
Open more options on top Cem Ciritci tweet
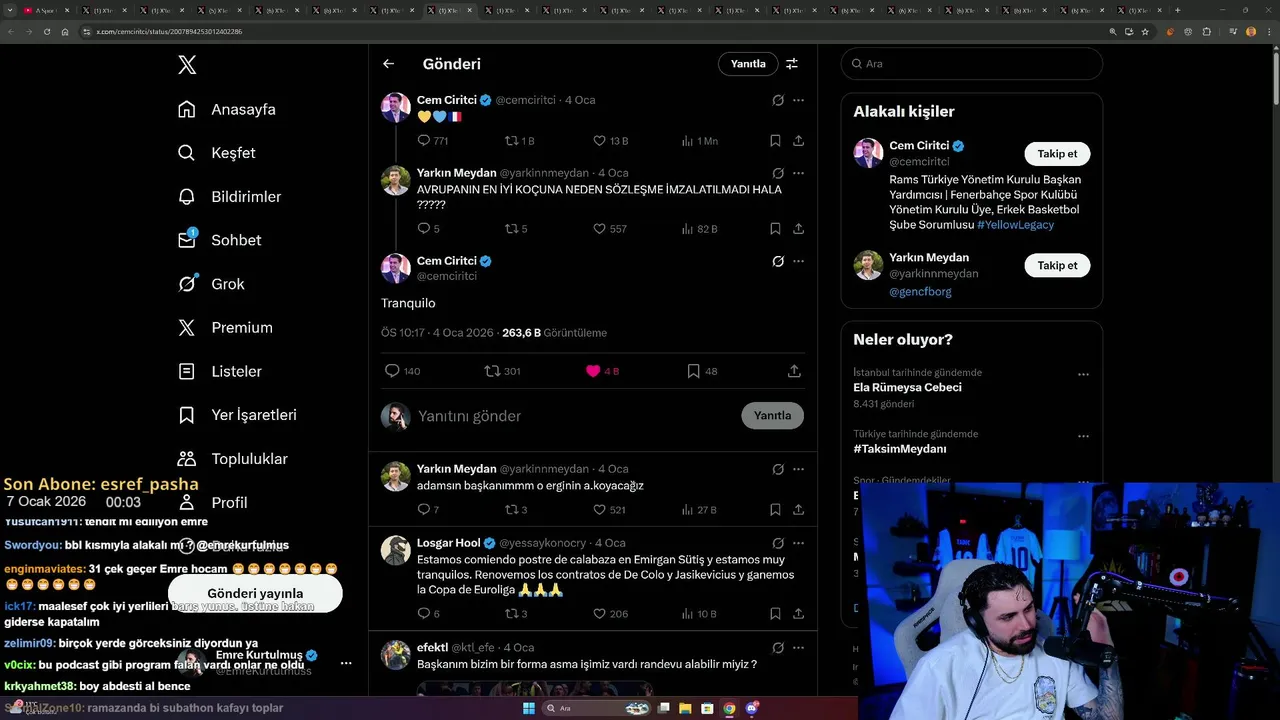pyautogui.click(x=798, y=100)
